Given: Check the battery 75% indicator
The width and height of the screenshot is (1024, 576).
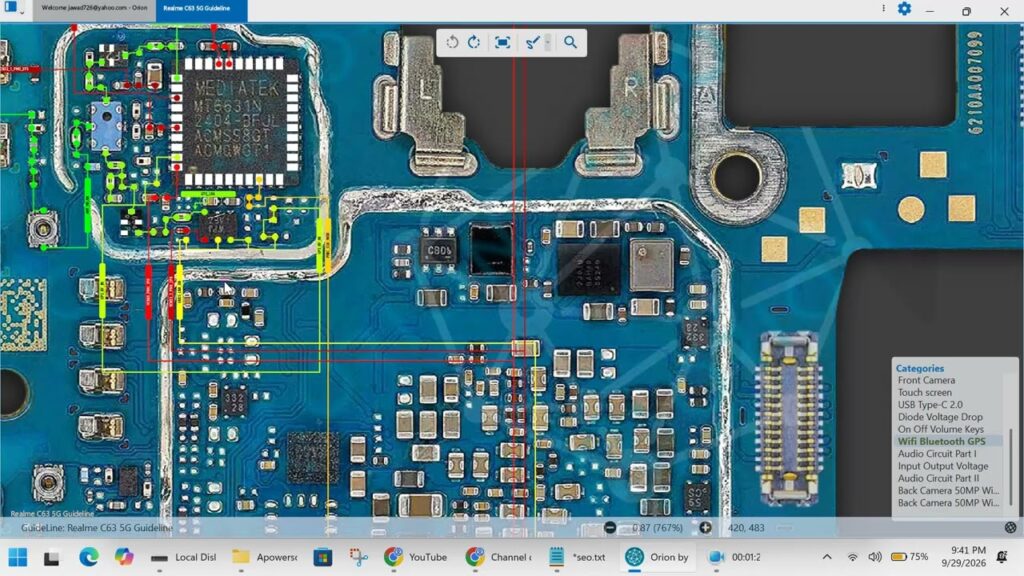Looking at the screenshot, I should click(x=909, y=557).
